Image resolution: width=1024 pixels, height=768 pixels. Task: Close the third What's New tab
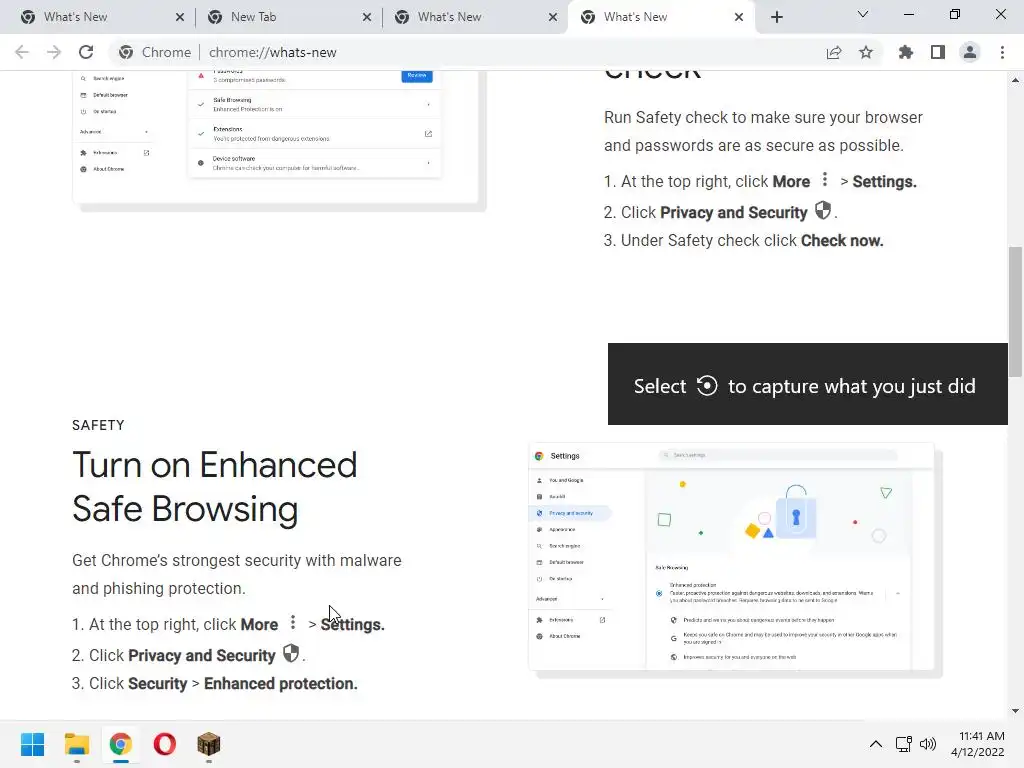tap(552, 17)
